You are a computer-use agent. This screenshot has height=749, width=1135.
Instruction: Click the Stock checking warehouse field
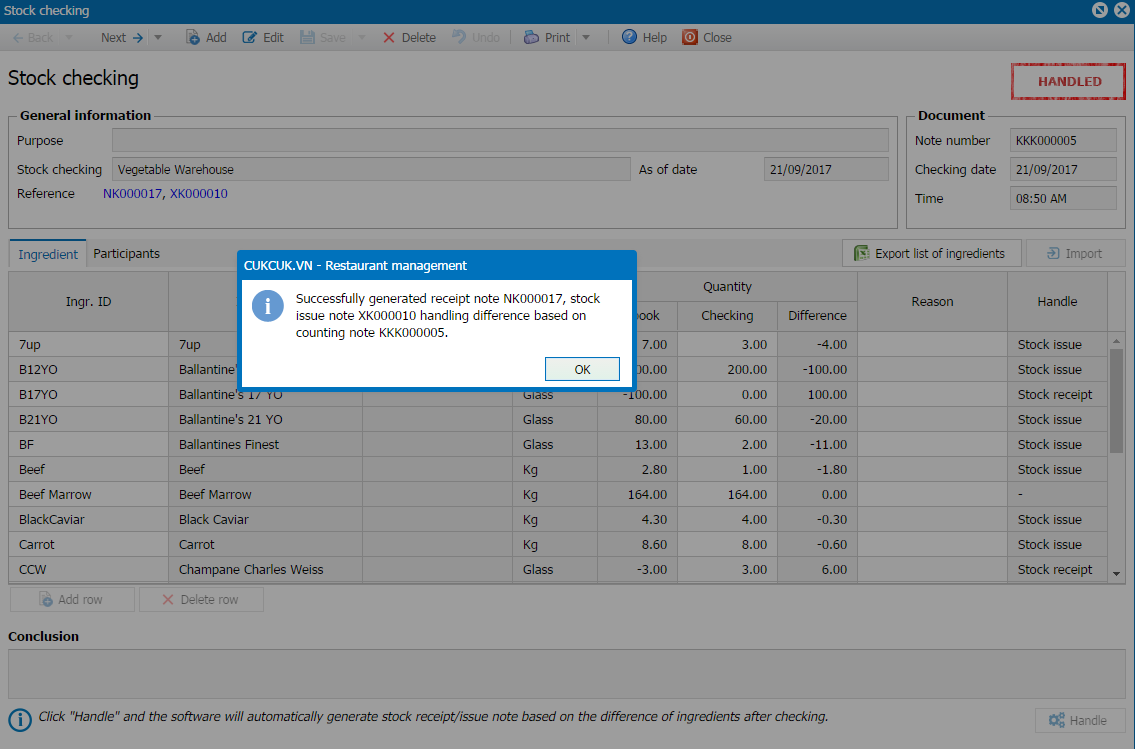coord(371,169)
